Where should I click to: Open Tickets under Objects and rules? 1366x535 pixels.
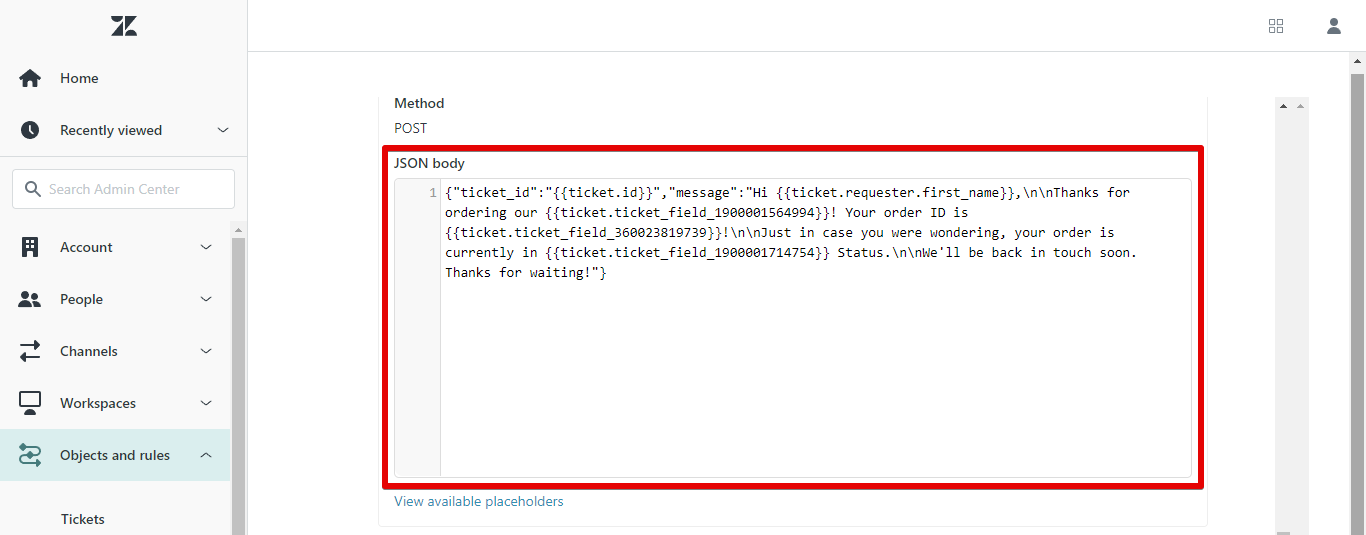tap(83, 519)
